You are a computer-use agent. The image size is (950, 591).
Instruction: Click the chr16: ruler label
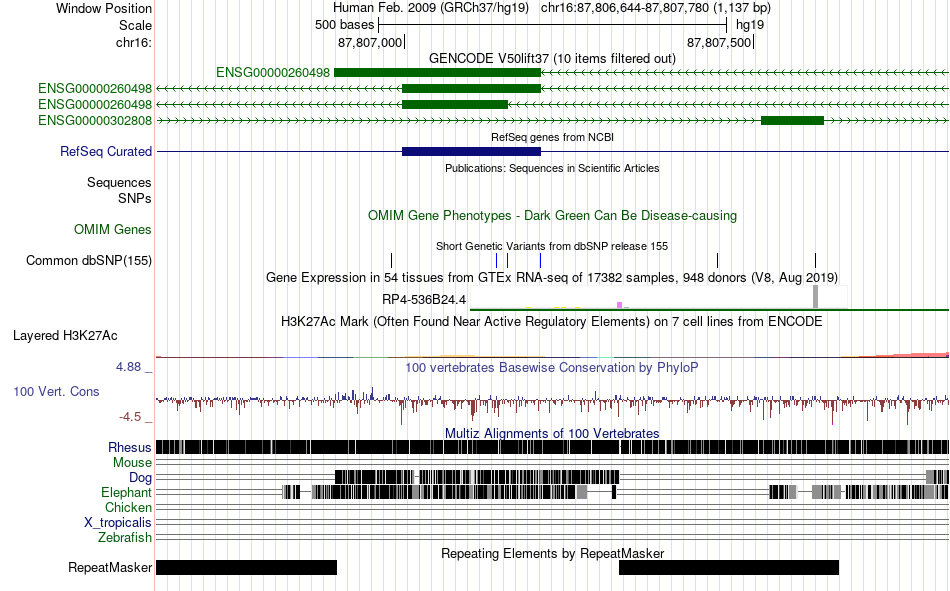point(134,42)
